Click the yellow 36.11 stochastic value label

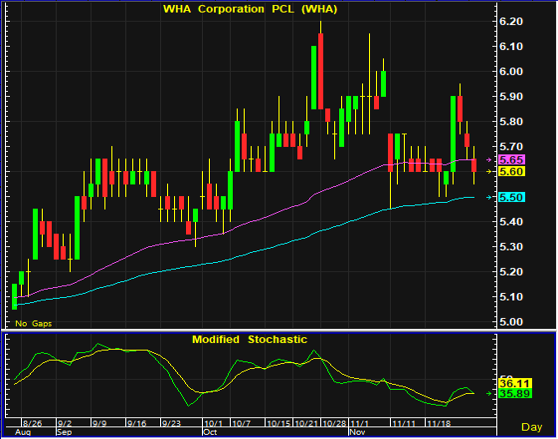tap(515, 384)
